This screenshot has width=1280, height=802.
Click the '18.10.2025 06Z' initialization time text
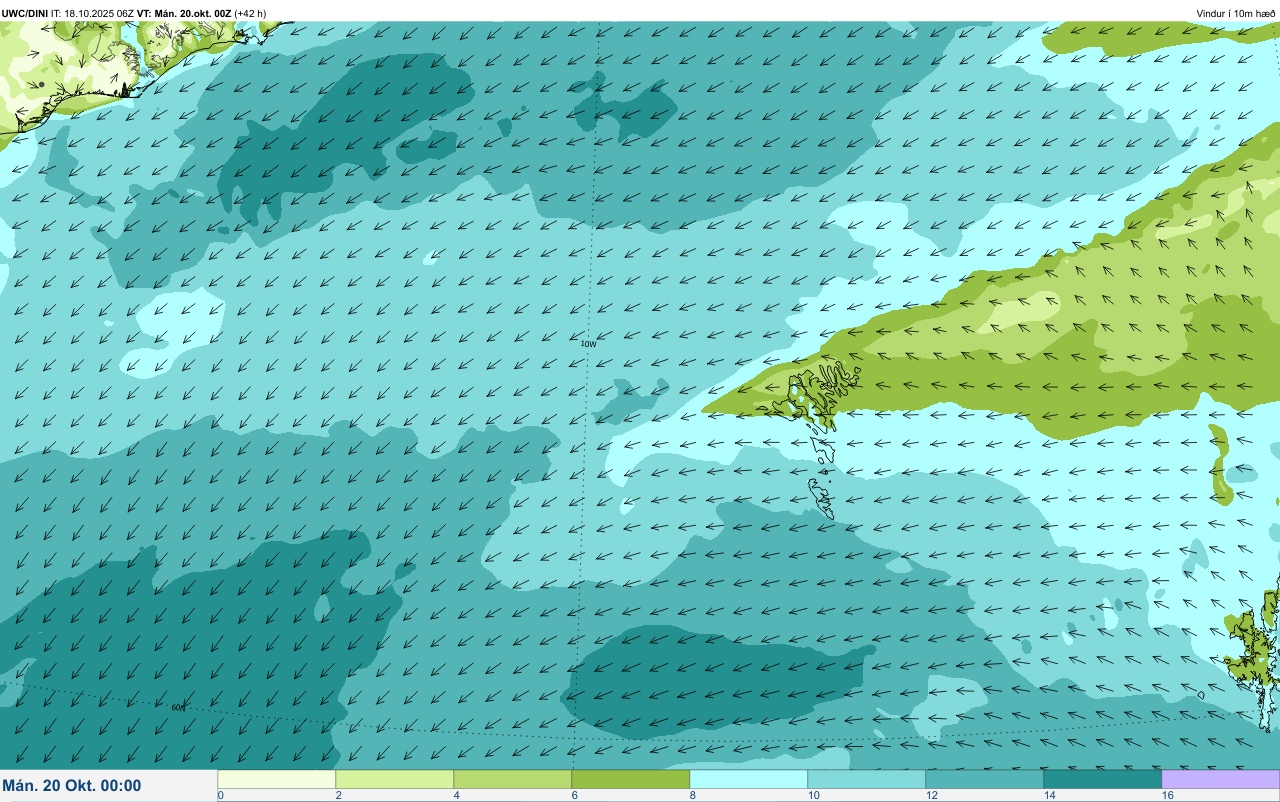(x=98, y=13)
